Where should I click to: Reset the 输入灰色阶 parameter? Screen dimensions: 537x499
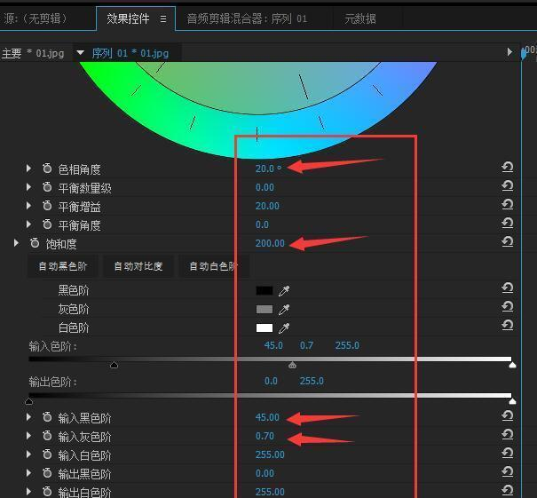pyautogui.click(x=507, y=434)
